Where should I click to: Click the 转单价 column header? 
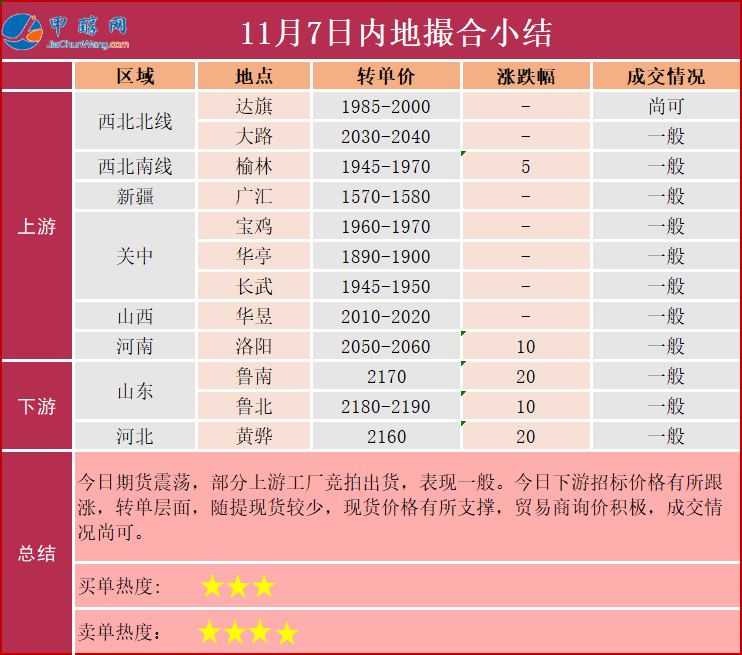tap(386, 77)
